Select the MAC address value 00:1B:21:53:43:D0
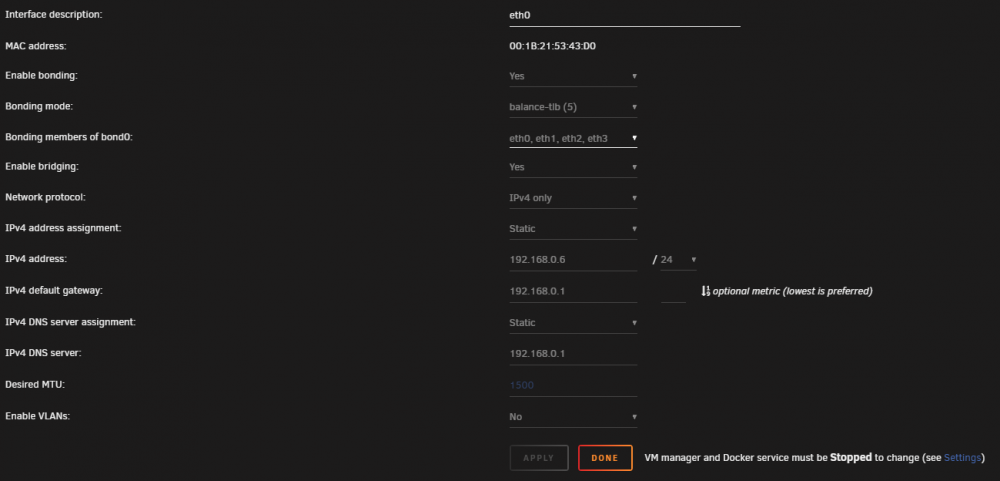The width and height of the screenshot is (1000, 481). [x=552, y=46]
